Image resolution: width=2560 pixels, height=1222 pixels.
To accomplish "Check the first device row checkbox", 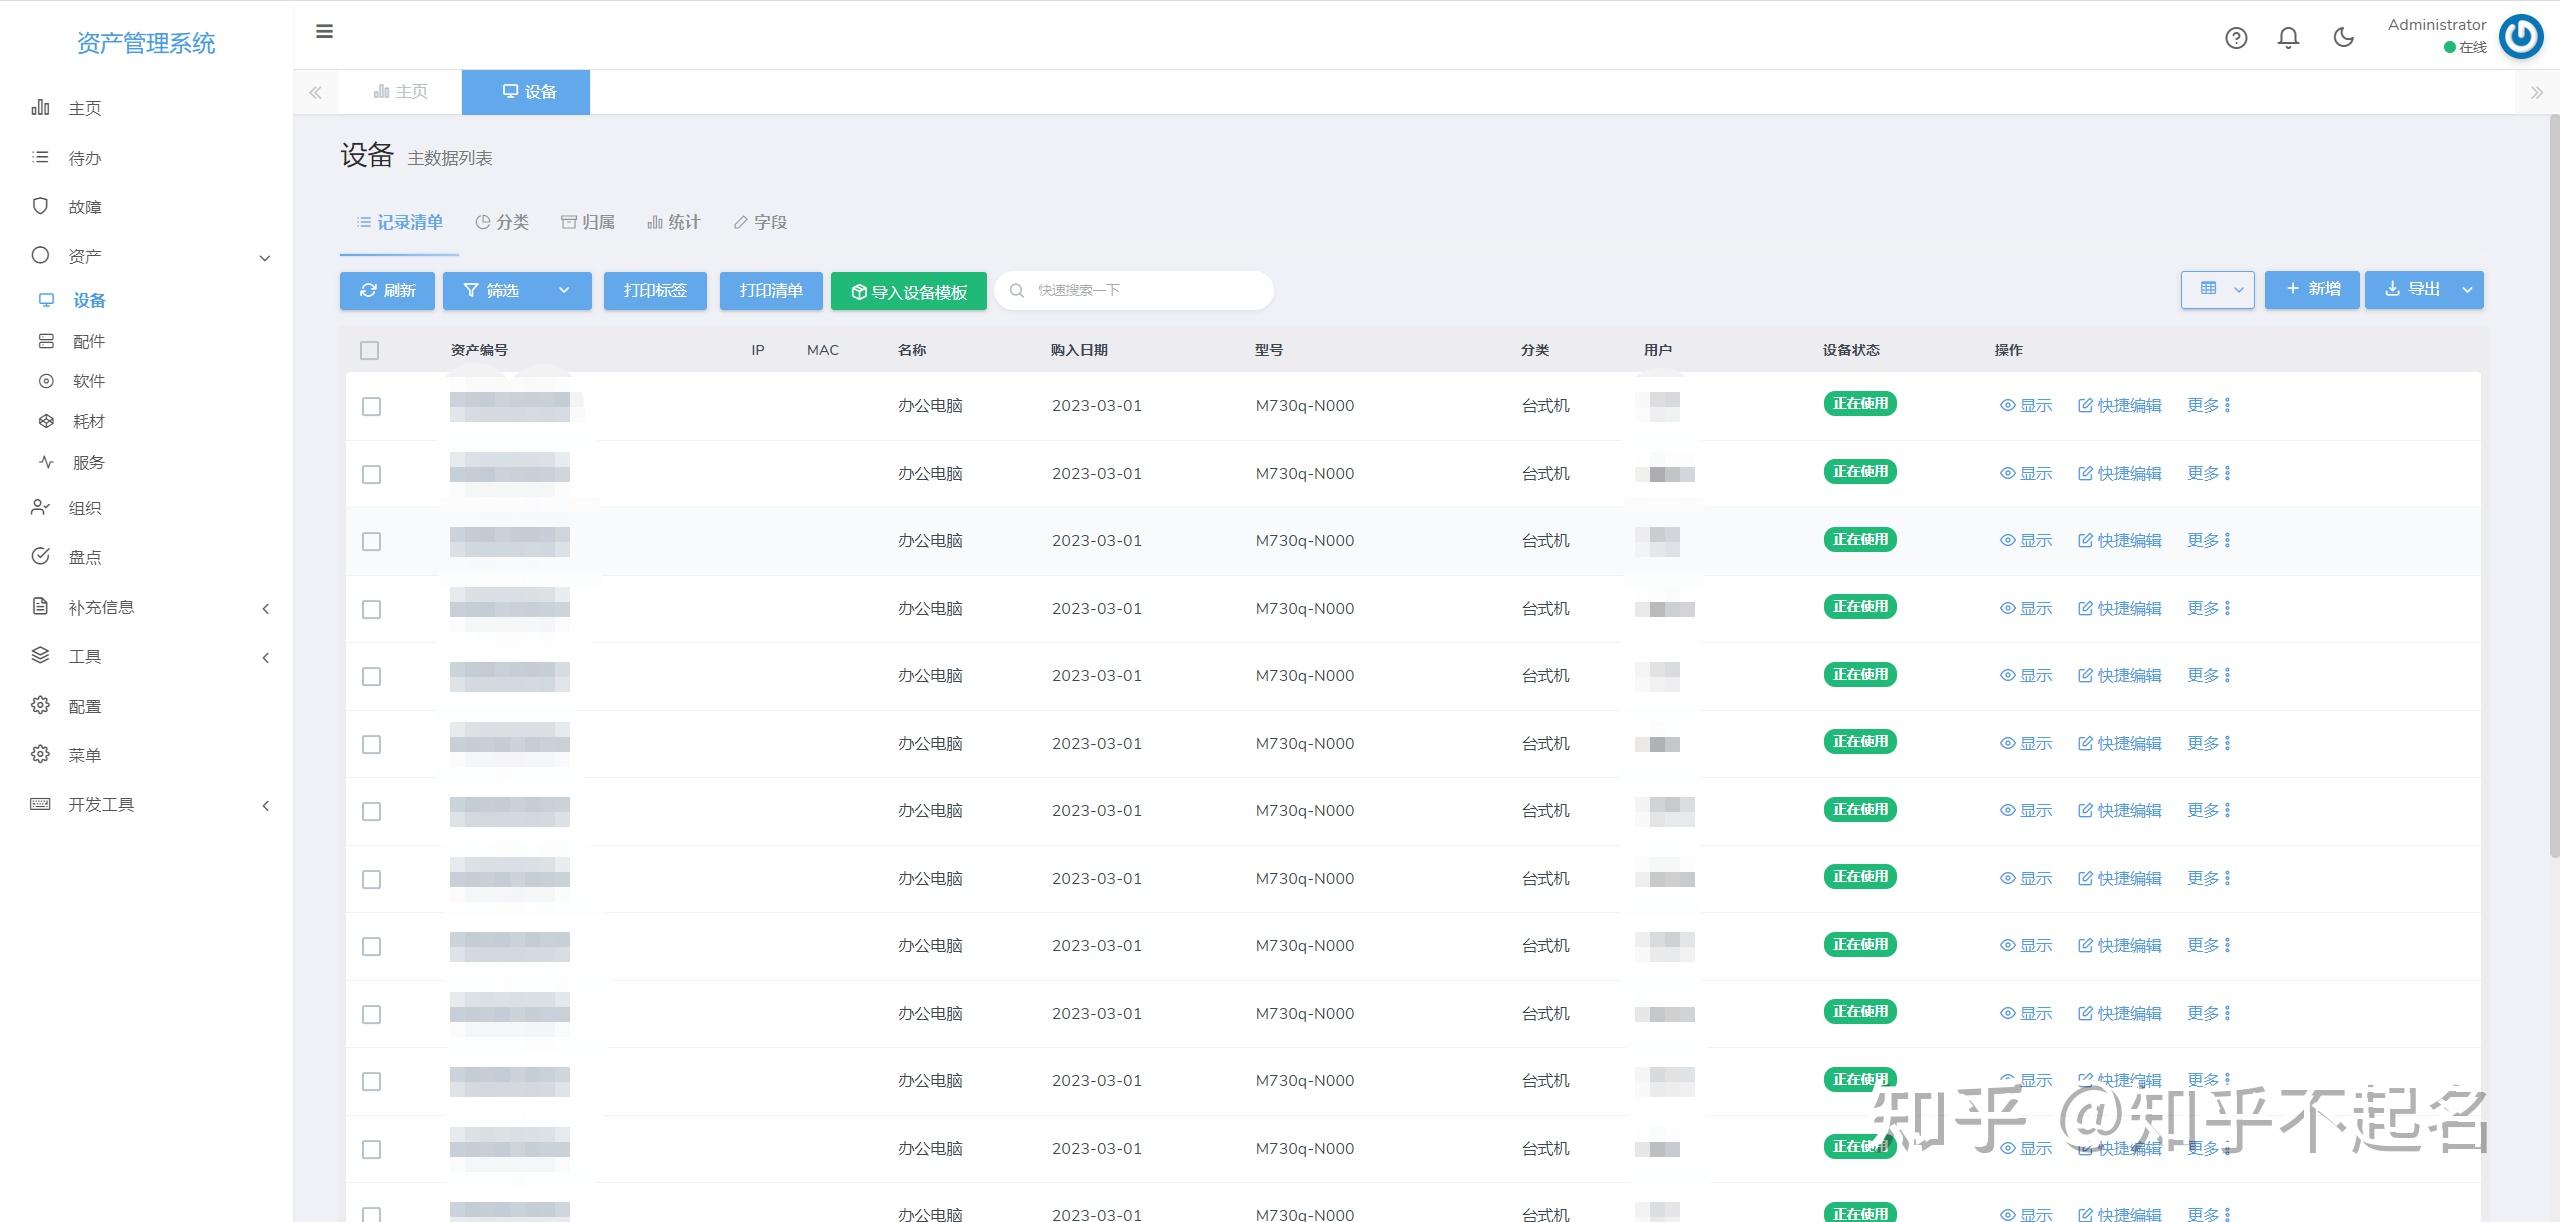I will tap(371, 407).
